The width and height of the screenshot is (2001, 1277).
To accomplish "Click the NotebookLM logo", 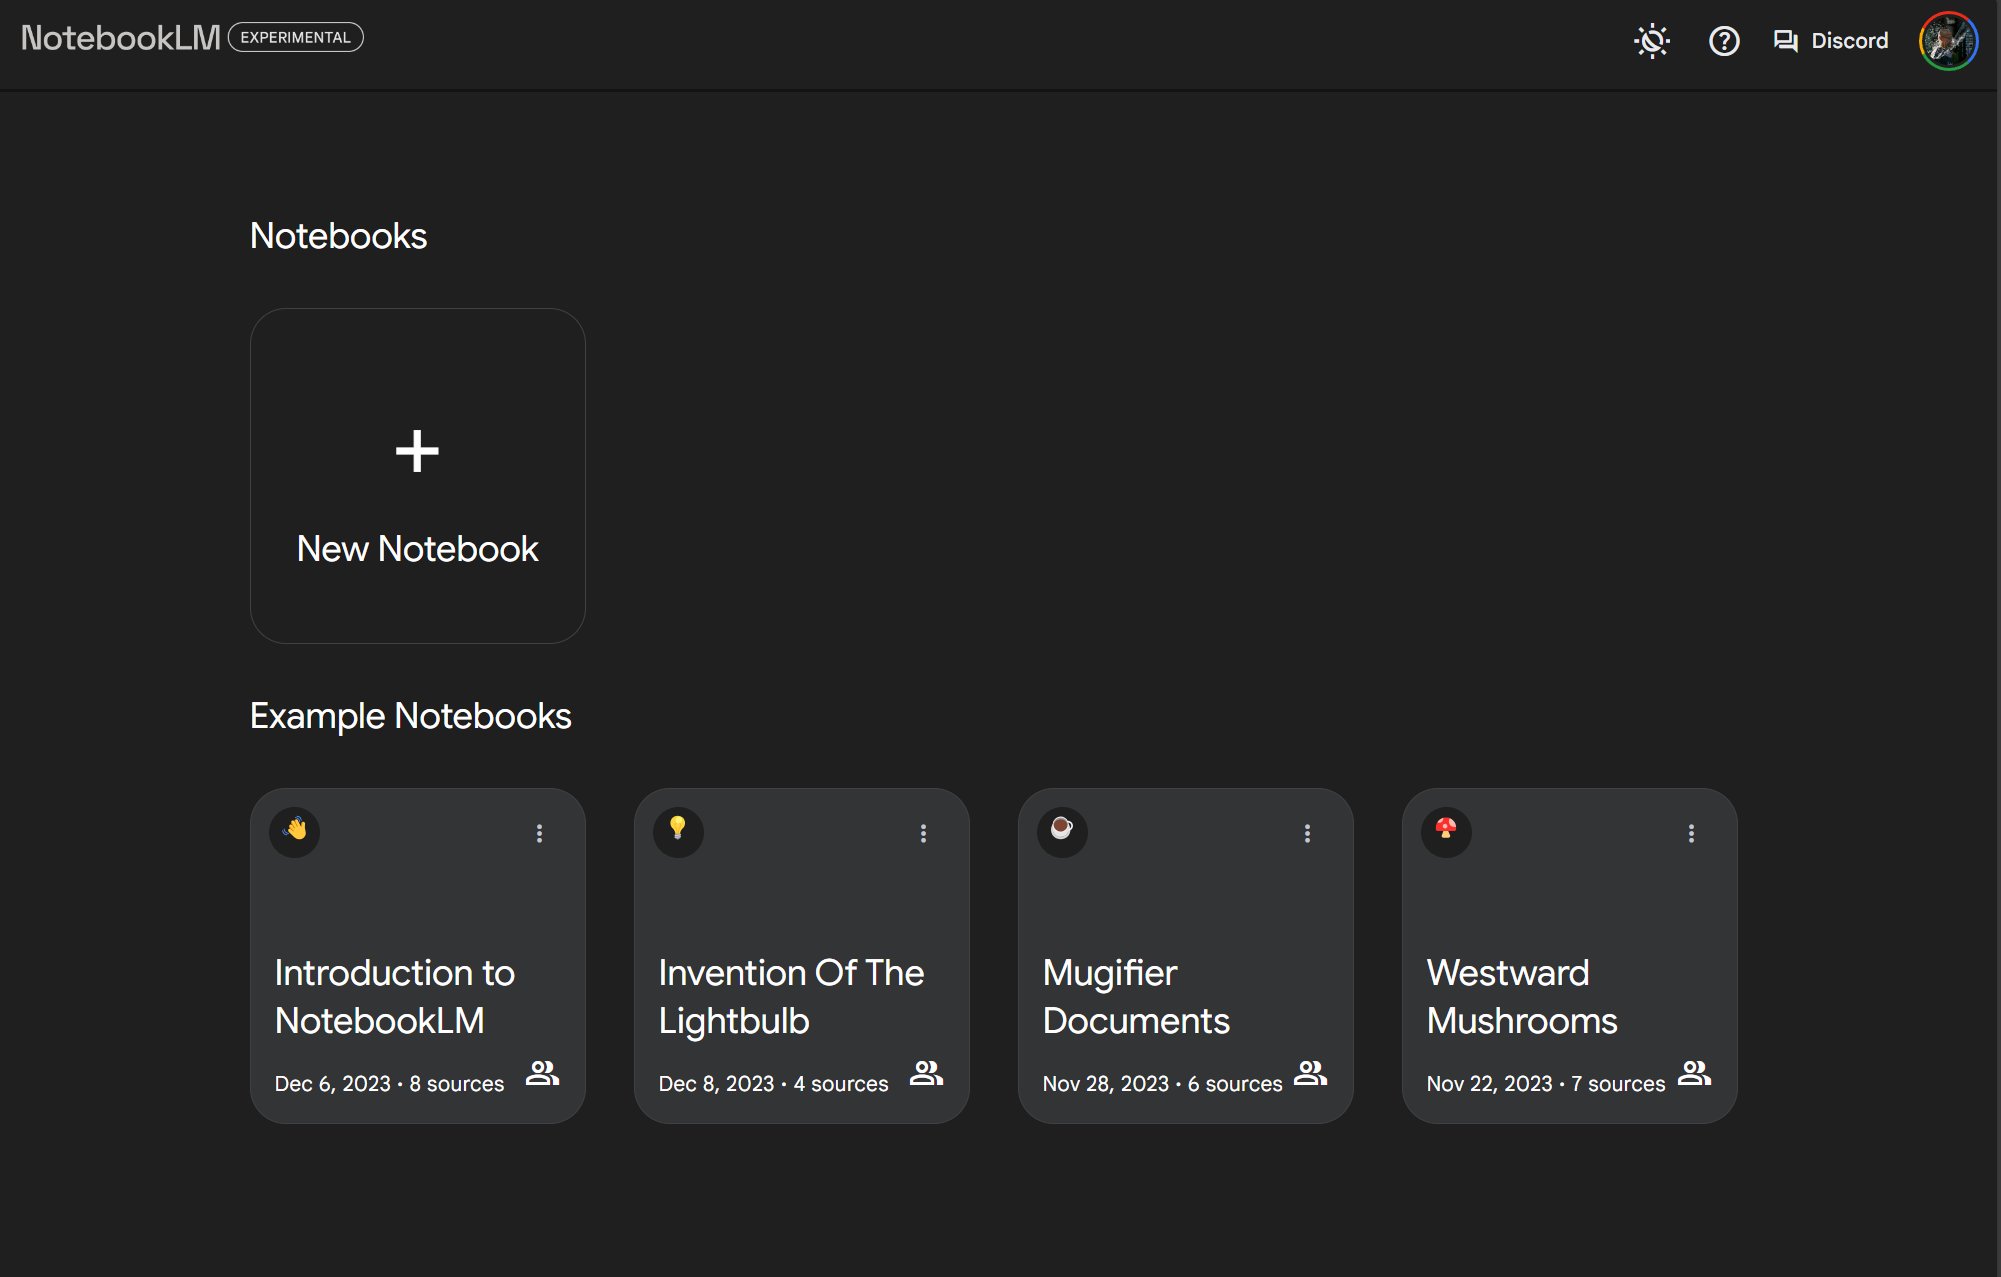I will (120, 38).
